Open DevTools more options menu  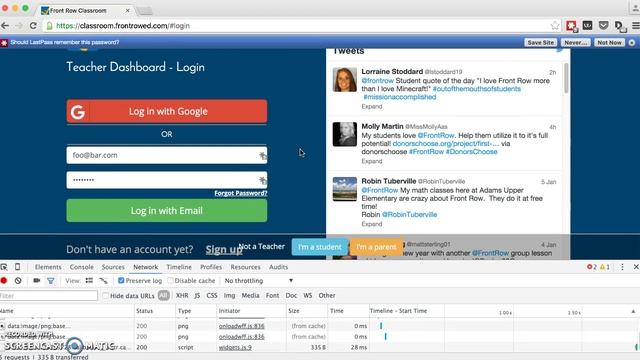point(622,267)
